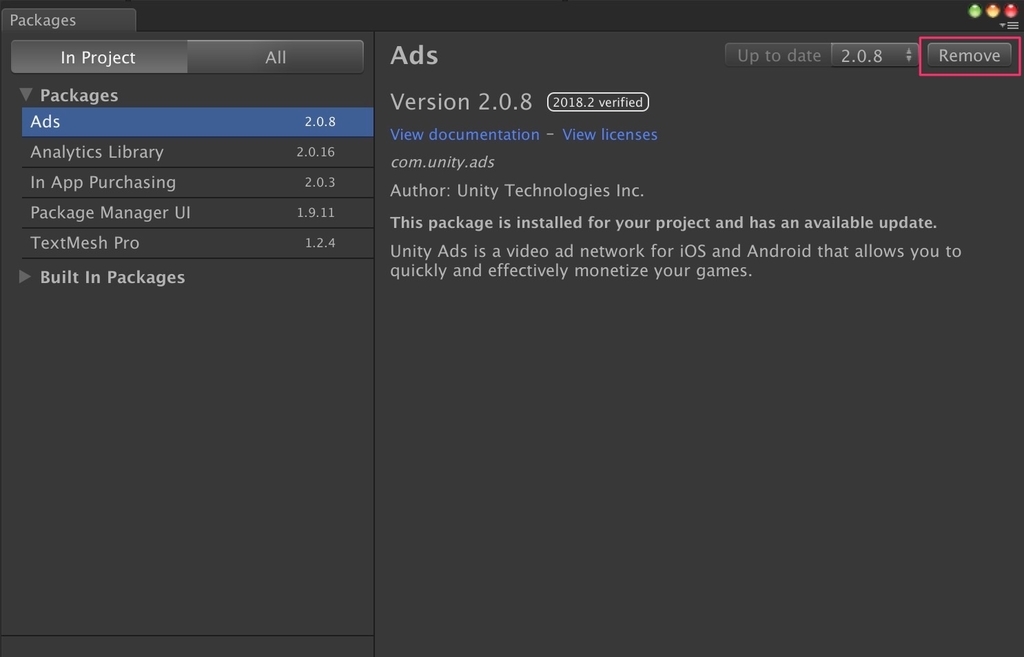Select the In App Purchasing package
The image size is (1024, 657).
[197, 182]
